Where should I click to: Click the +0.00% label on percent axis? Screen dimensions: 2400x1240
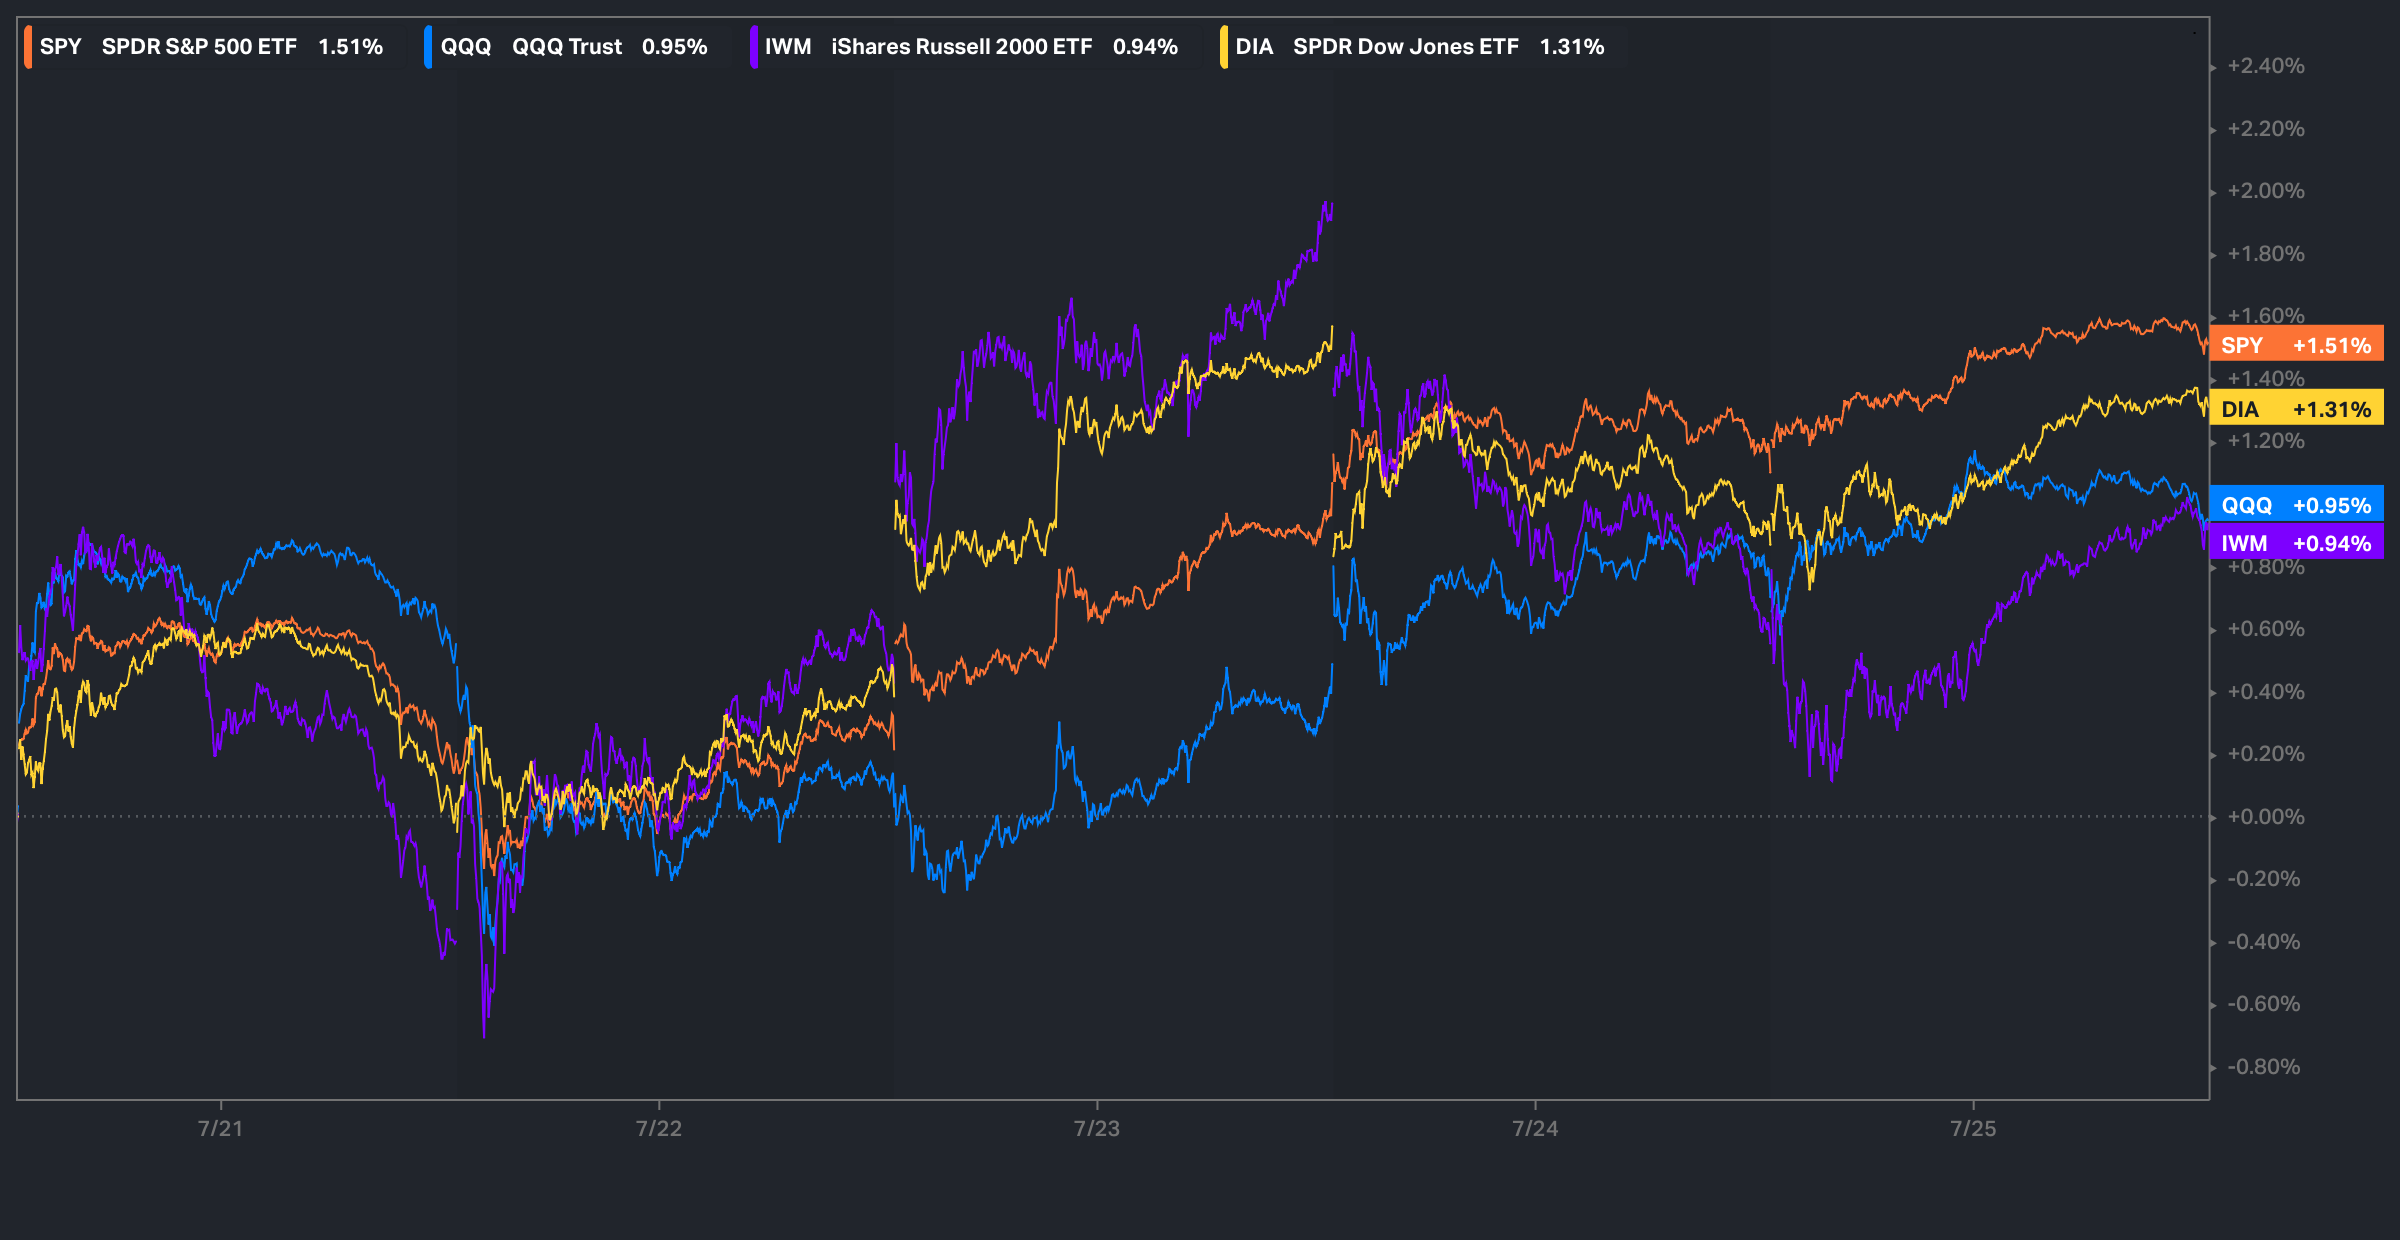coord(2265,817)
